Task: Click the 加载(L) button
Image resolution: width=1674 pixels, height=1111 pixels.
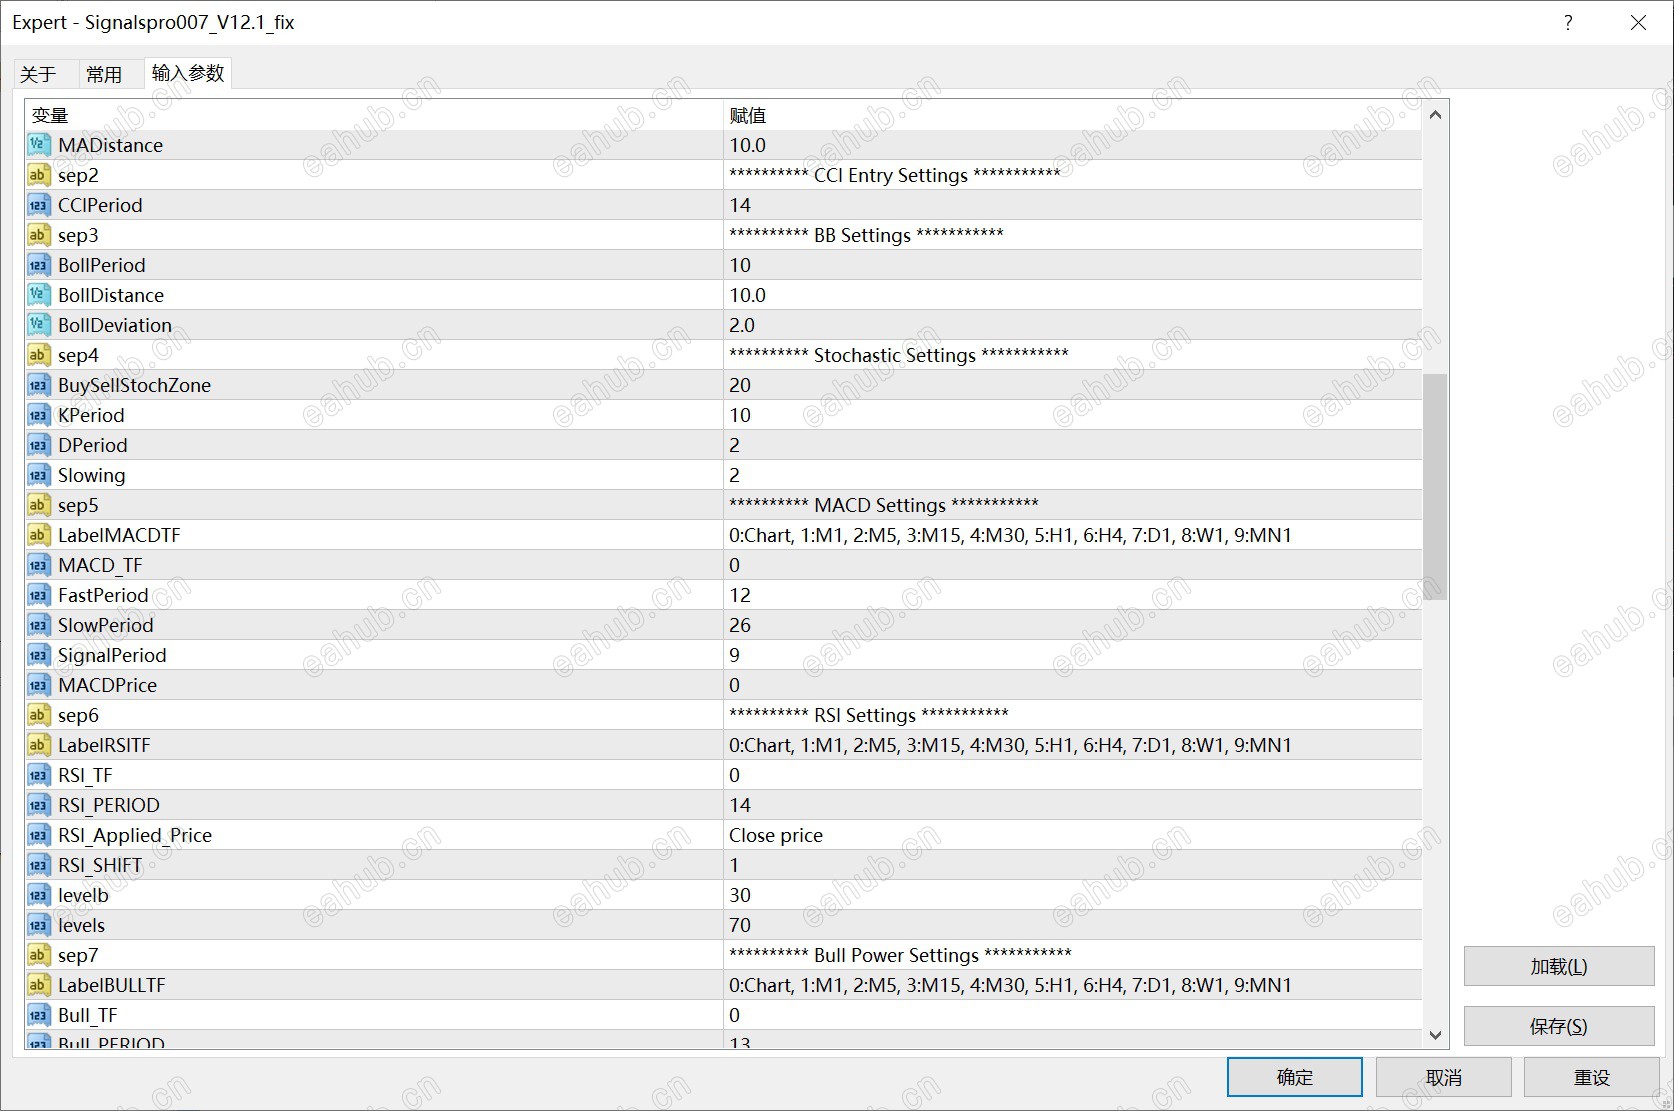Action: coord(1558,967)
